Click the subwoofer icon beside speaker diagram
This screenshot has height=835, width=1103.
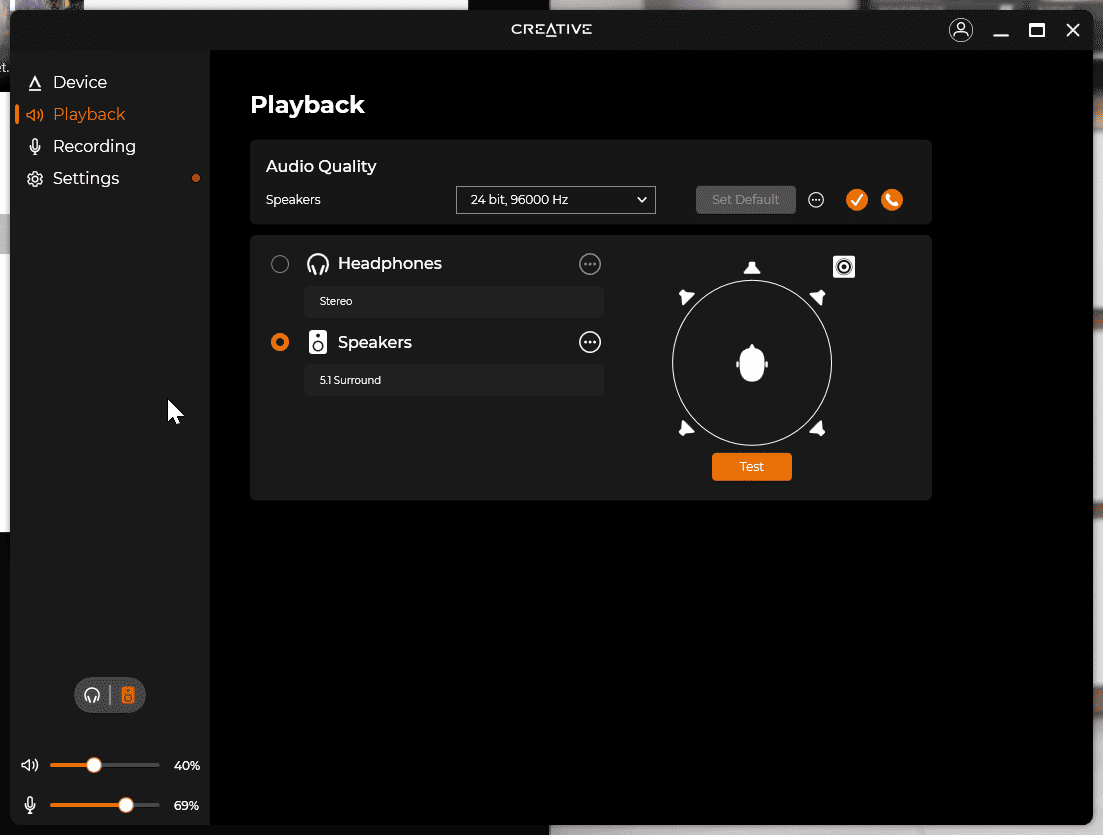coord(844,267)
